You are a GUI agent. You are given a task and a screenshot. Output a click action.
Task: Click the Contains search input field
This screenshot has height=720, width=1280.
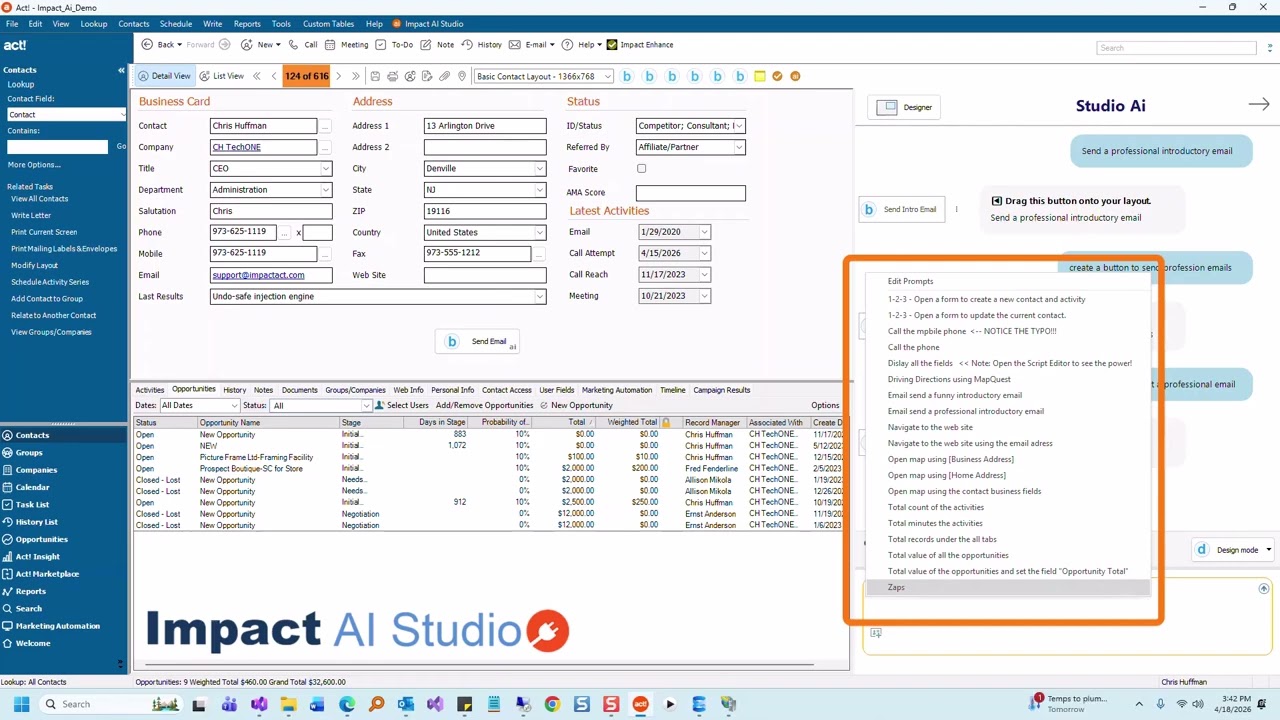(x=57, y=147)
